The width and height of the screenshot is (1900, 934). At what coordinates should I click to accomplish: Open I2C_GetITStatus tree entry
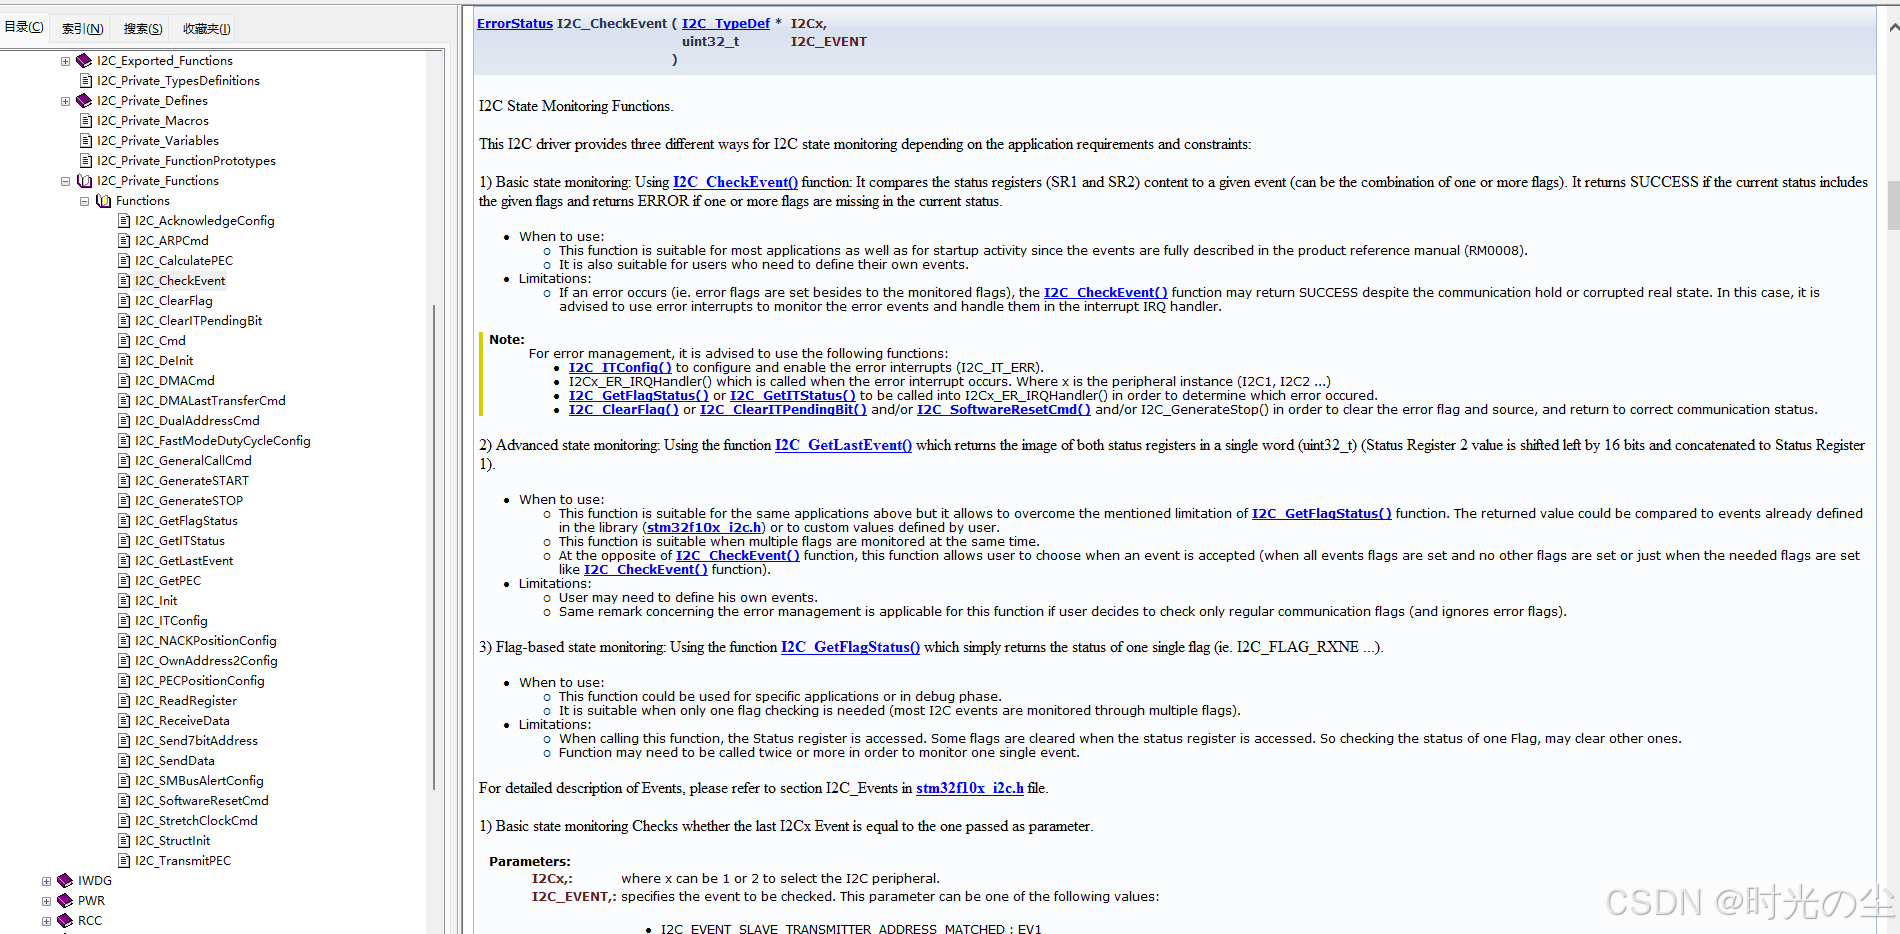pos(180,541)
